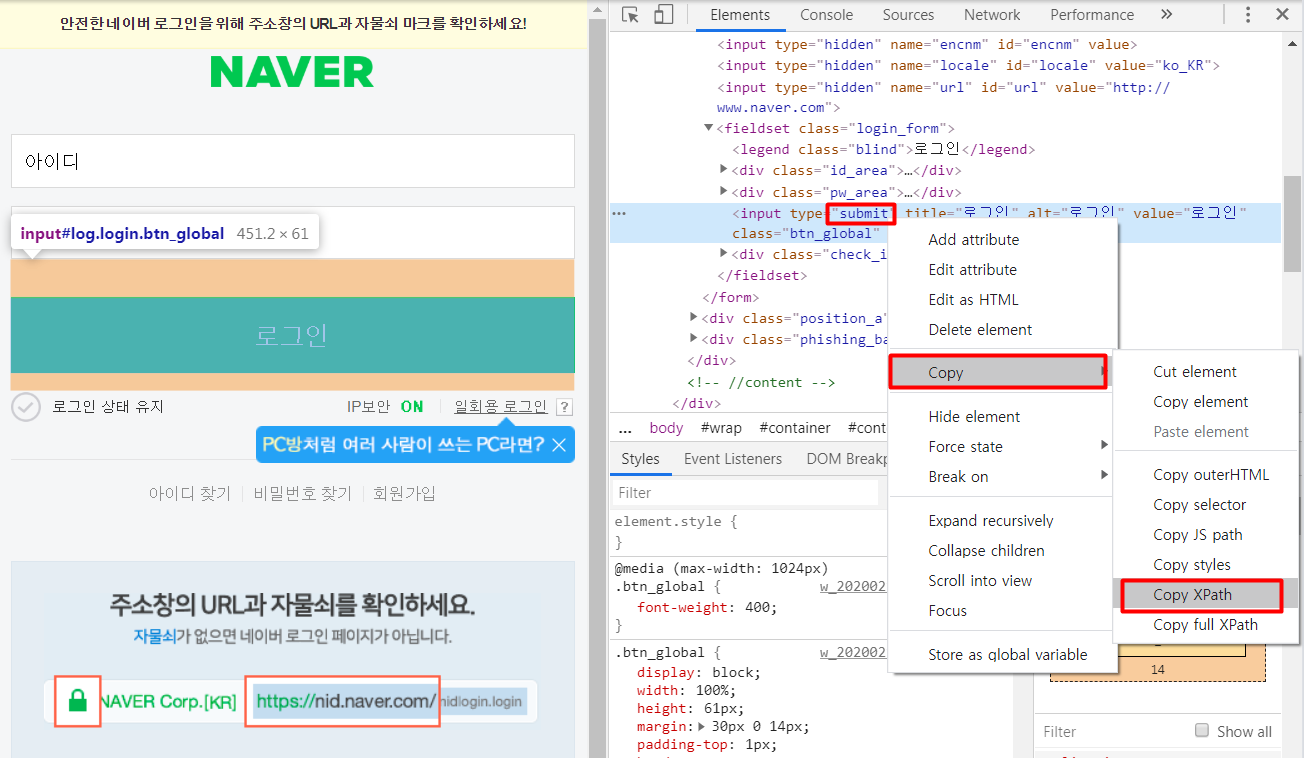The height and width of the screenshot is (758, 1304).
Task: Toggle IP보안 ON switch
Action: (412, 407)
